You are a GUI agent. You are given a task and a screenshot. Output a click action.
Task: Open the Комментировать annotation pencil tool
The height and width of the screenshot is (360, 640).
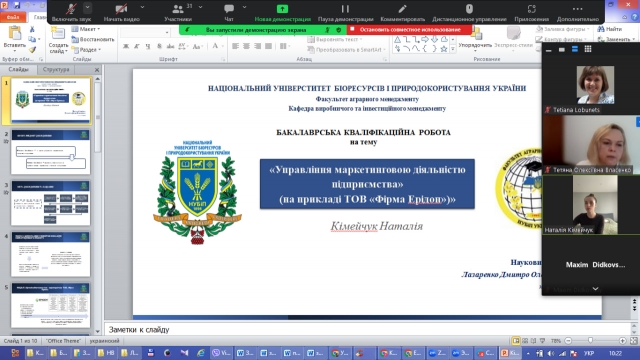(402, 9)
